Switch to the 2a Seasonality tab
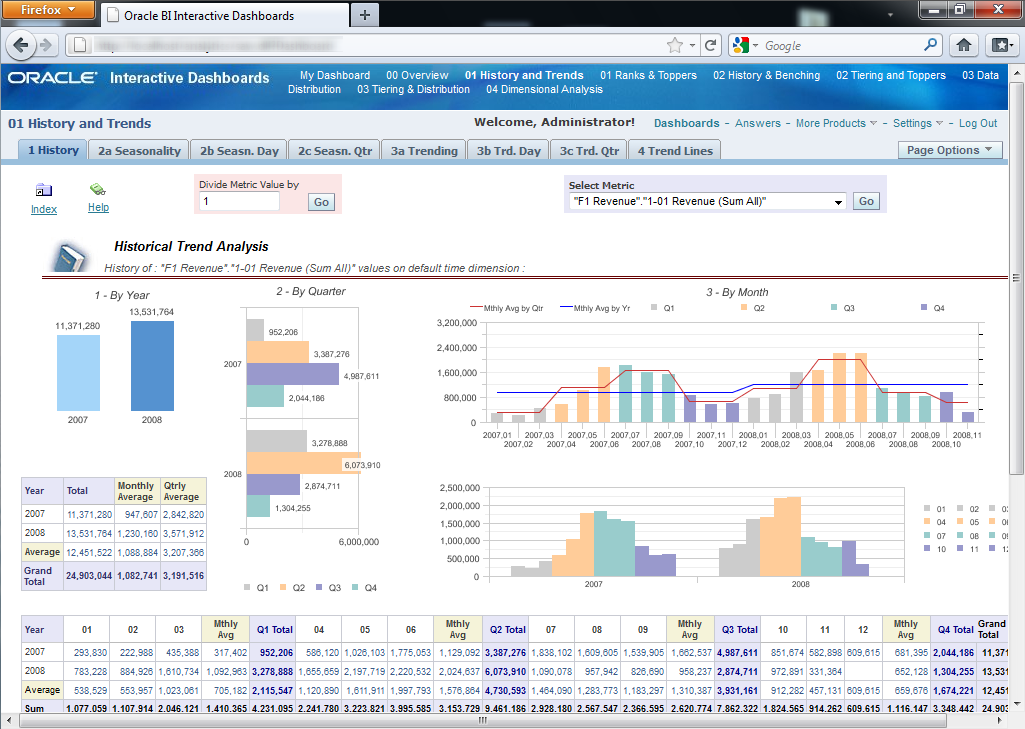This screenshot has width=1025, height=729. pyautogui.click(x=139, y=151)
